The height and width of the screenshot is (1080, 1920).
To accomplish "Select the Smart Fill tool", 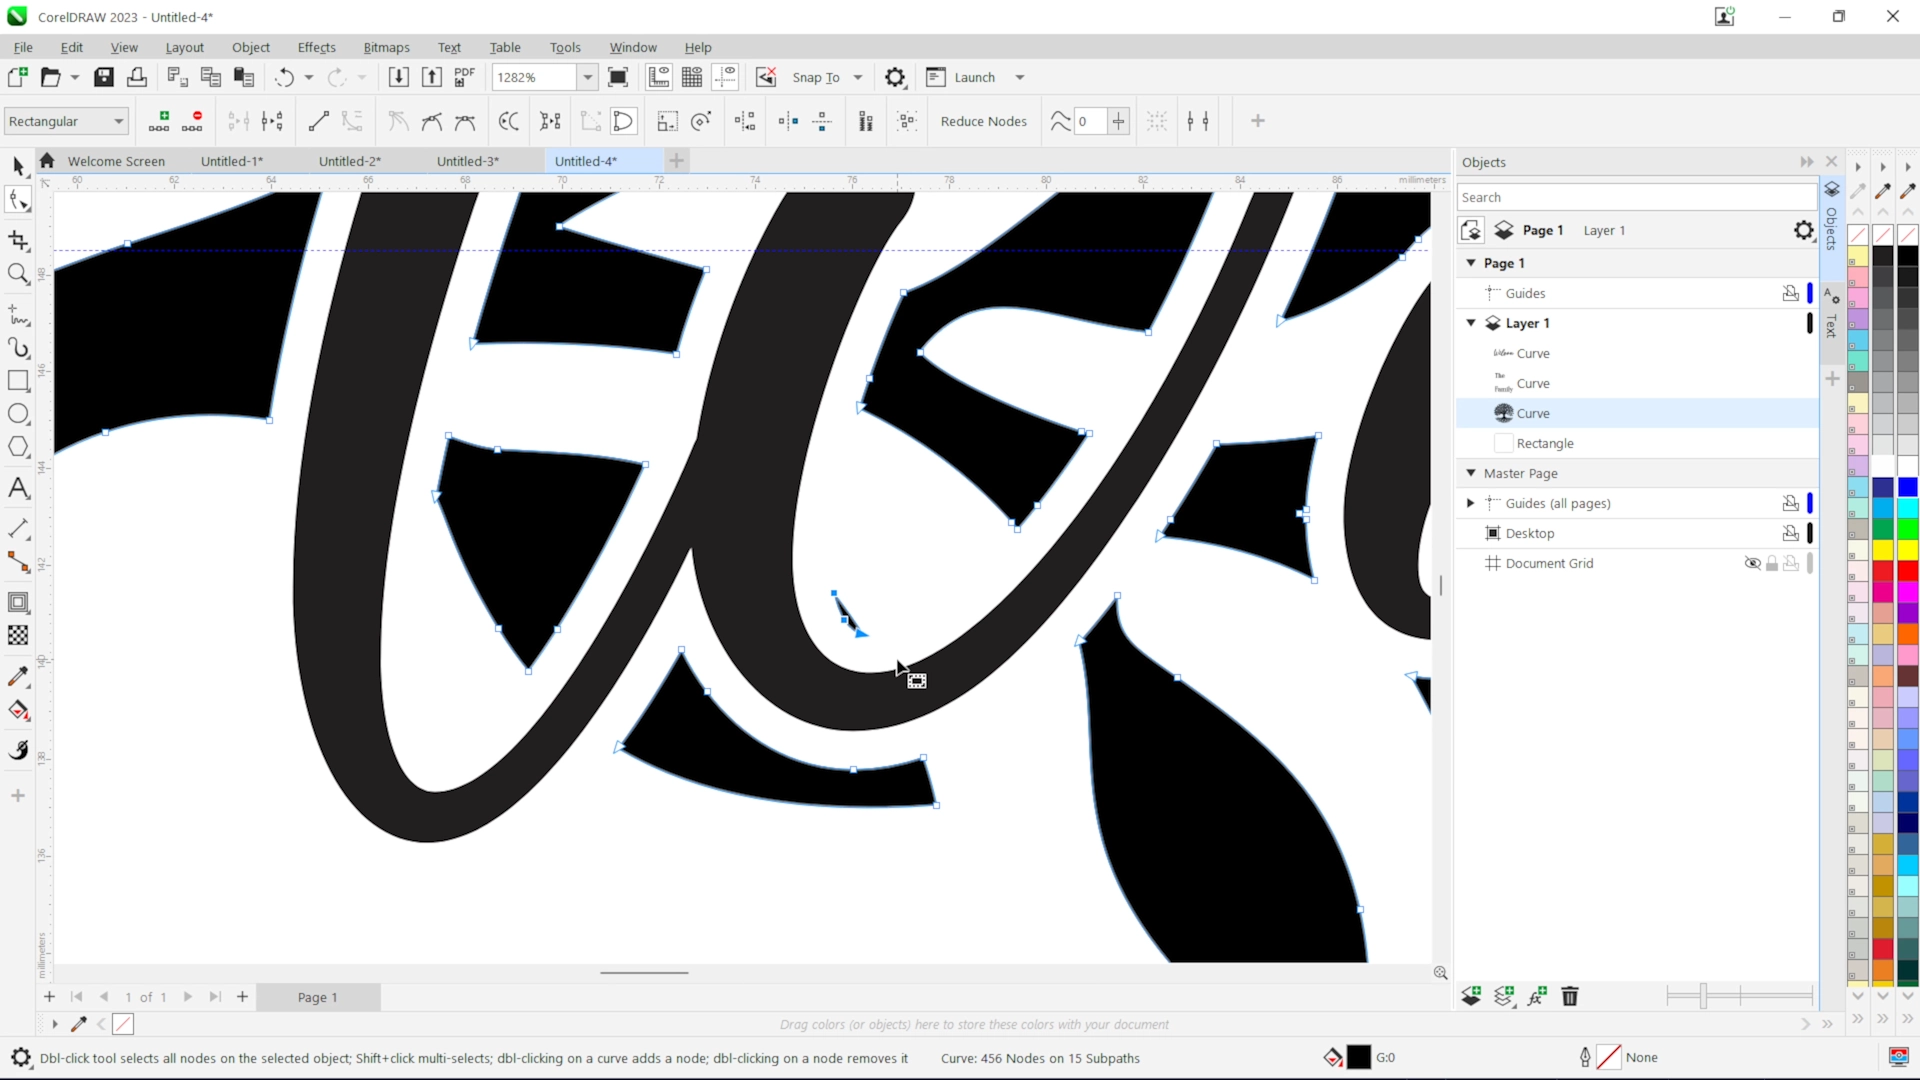I will [x=18, y=750].
